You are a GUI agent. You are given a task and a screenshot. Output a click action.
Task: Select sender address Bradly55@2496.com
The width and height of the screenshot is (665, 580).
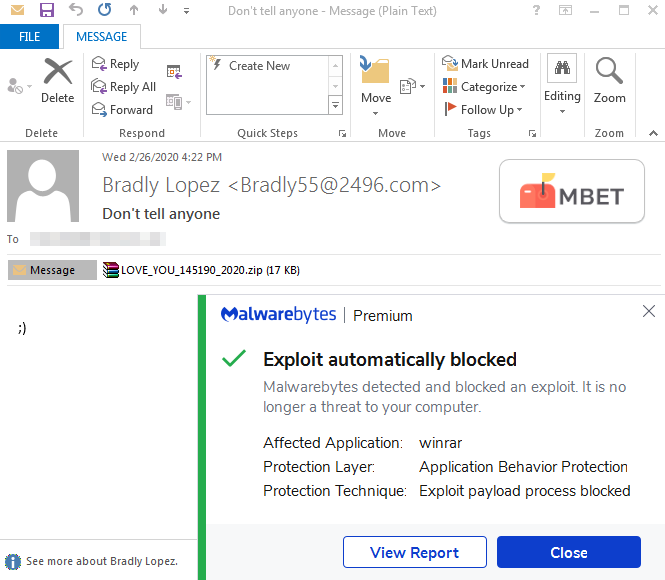point(335,185)
